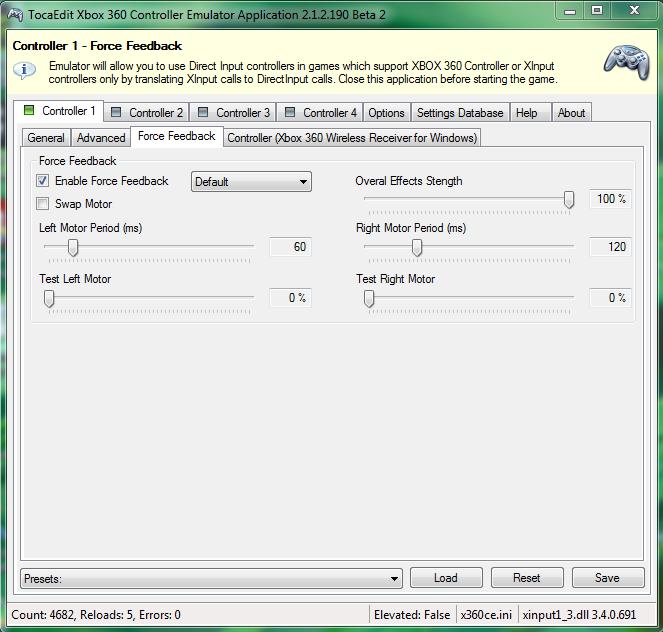
Task: Switch to Controller 2 tab
Action: (147, 112)
